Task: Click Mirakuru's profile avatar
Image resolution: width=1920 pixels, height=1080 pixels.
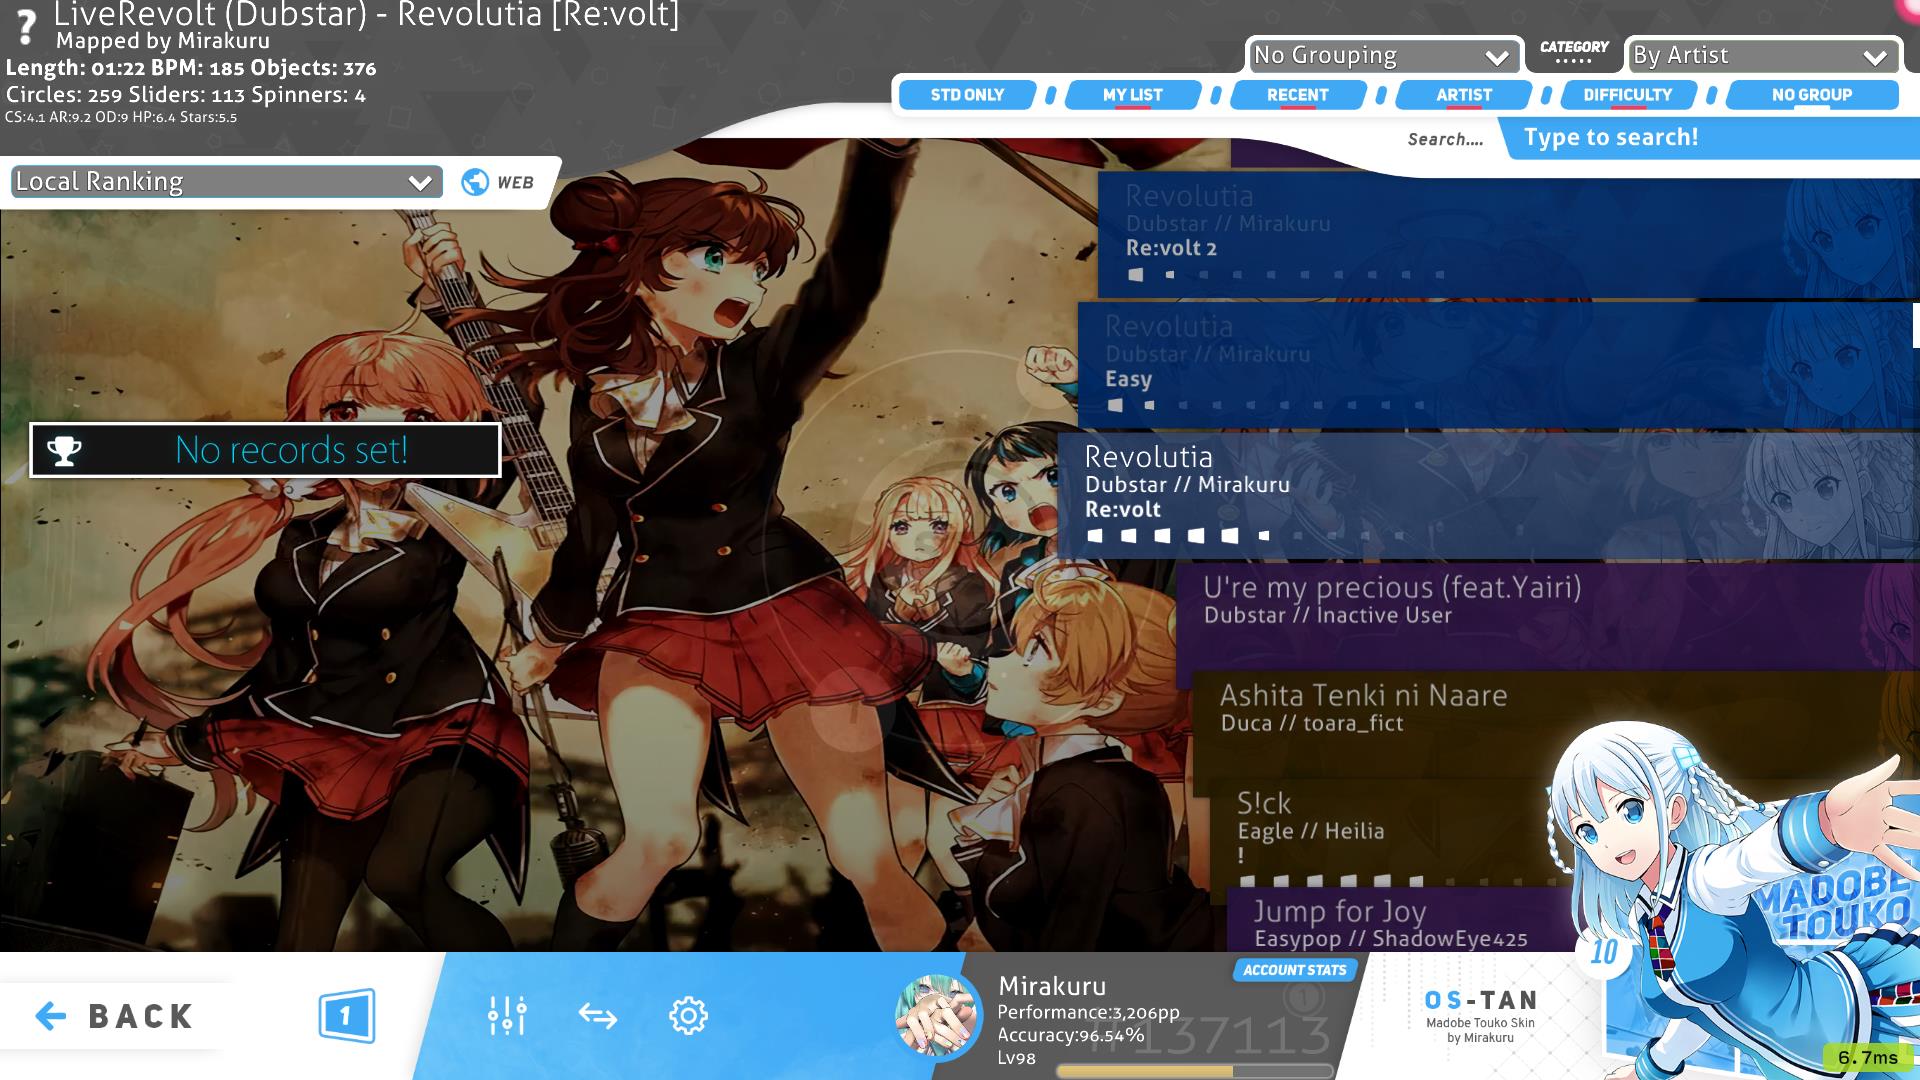Action: pyautogui.click(x=937, y=1016)
